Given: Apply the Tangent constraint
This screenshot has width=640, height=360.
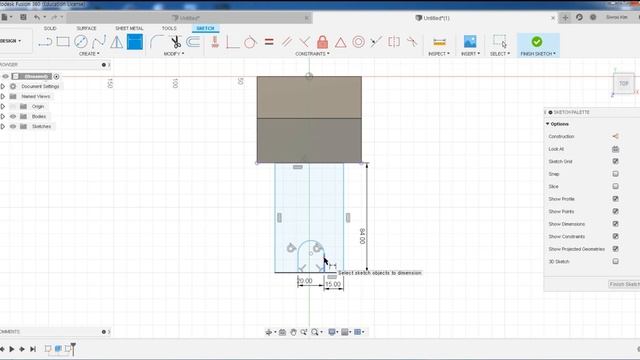Looking at the screenshot, I should [x=250, y=42].
